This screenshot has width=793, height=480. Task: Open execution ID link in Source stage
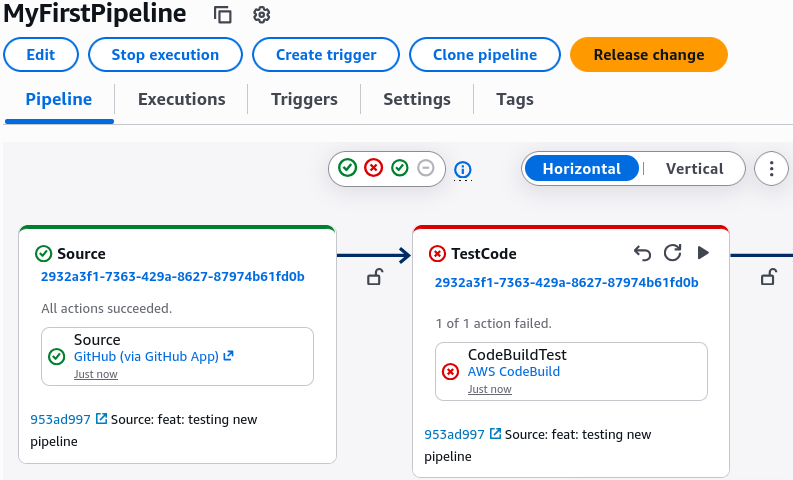(x=172, y=277)
